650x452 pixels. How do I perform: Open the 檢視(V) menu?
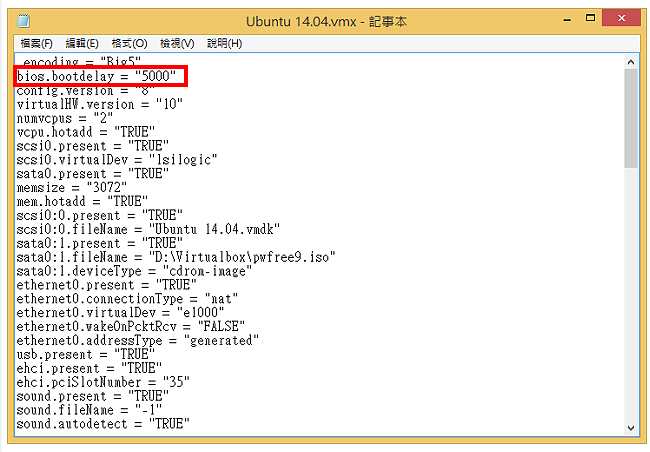coord(177,43)
